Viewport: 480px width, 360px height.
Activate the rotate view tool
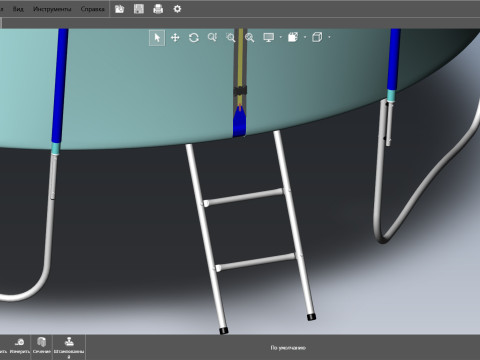194,38
